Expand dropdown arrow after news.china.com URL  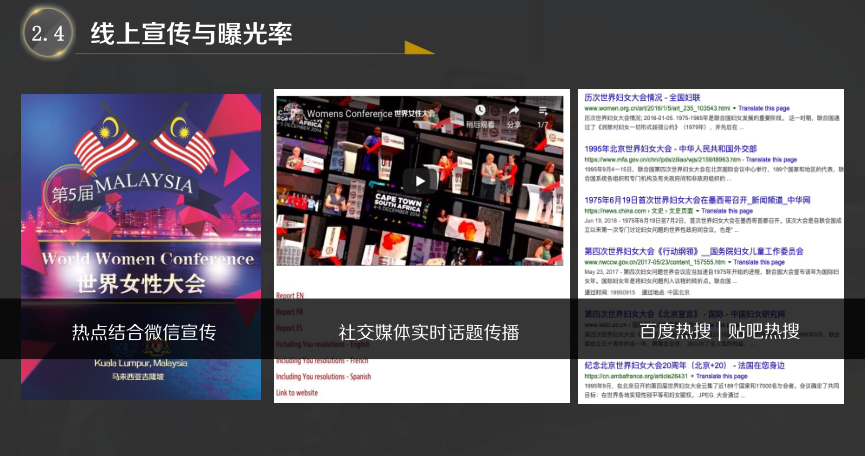pos(698,211)
